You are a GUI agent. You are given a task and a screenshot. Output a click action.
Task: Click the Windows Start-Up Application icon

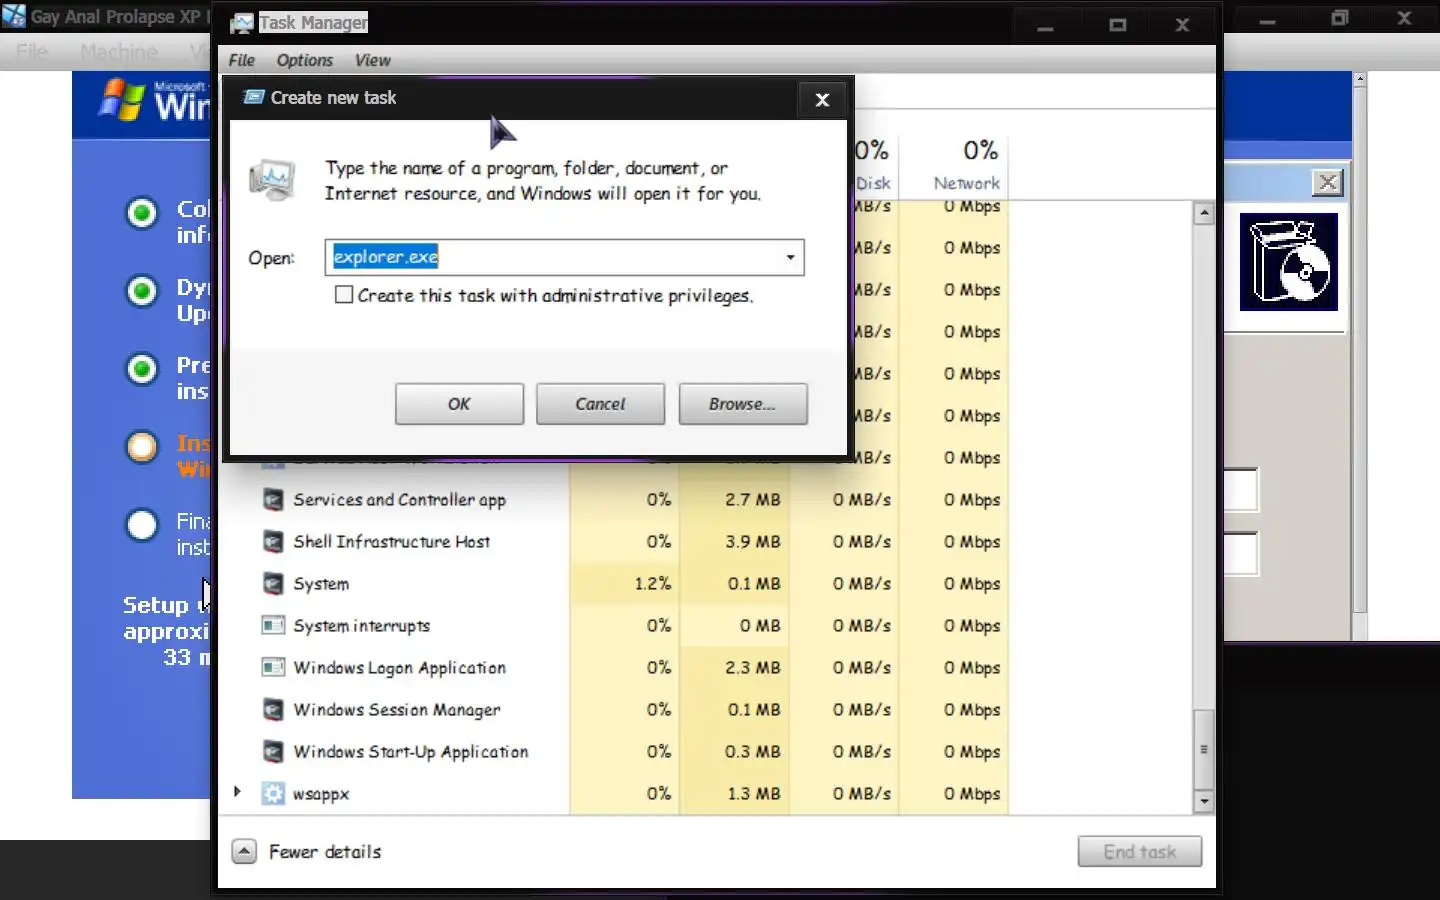(272, 751)
